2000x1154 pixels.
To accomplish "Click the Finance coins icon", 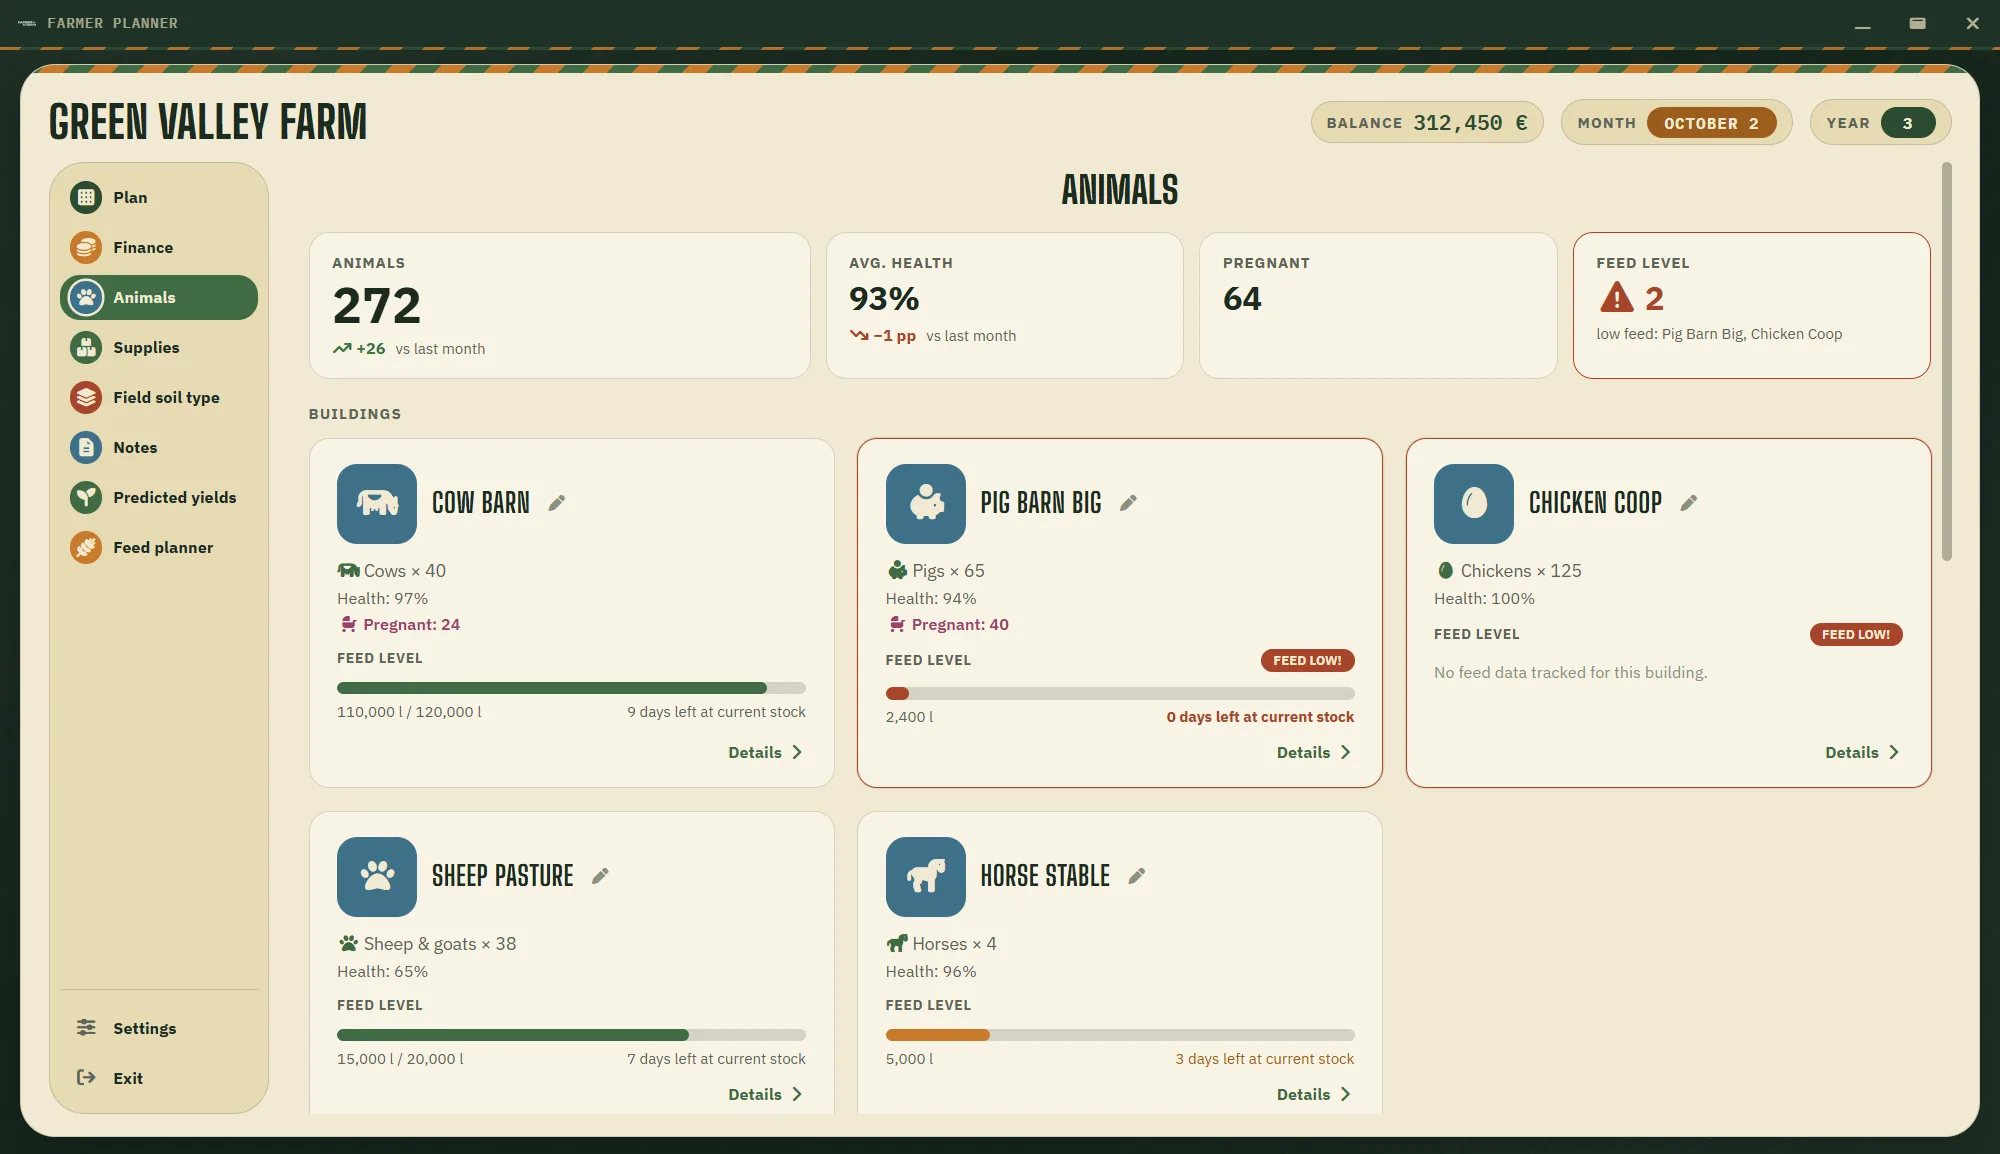I will tap(86, 247).
